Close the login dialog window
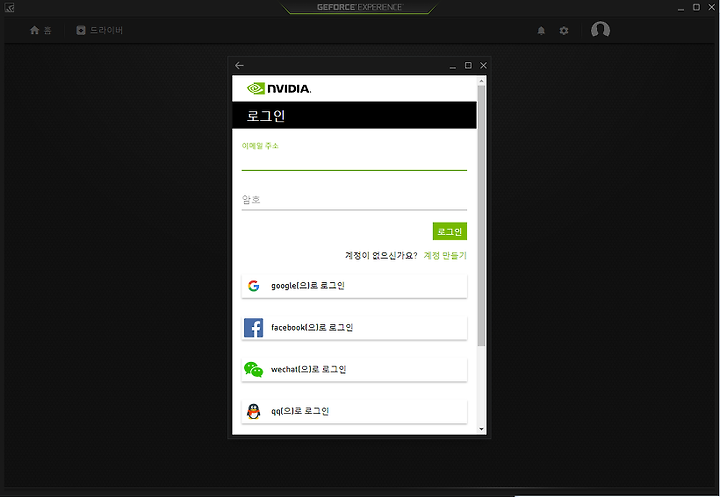This screenshot has height=497, width=720. coord(484,66)
